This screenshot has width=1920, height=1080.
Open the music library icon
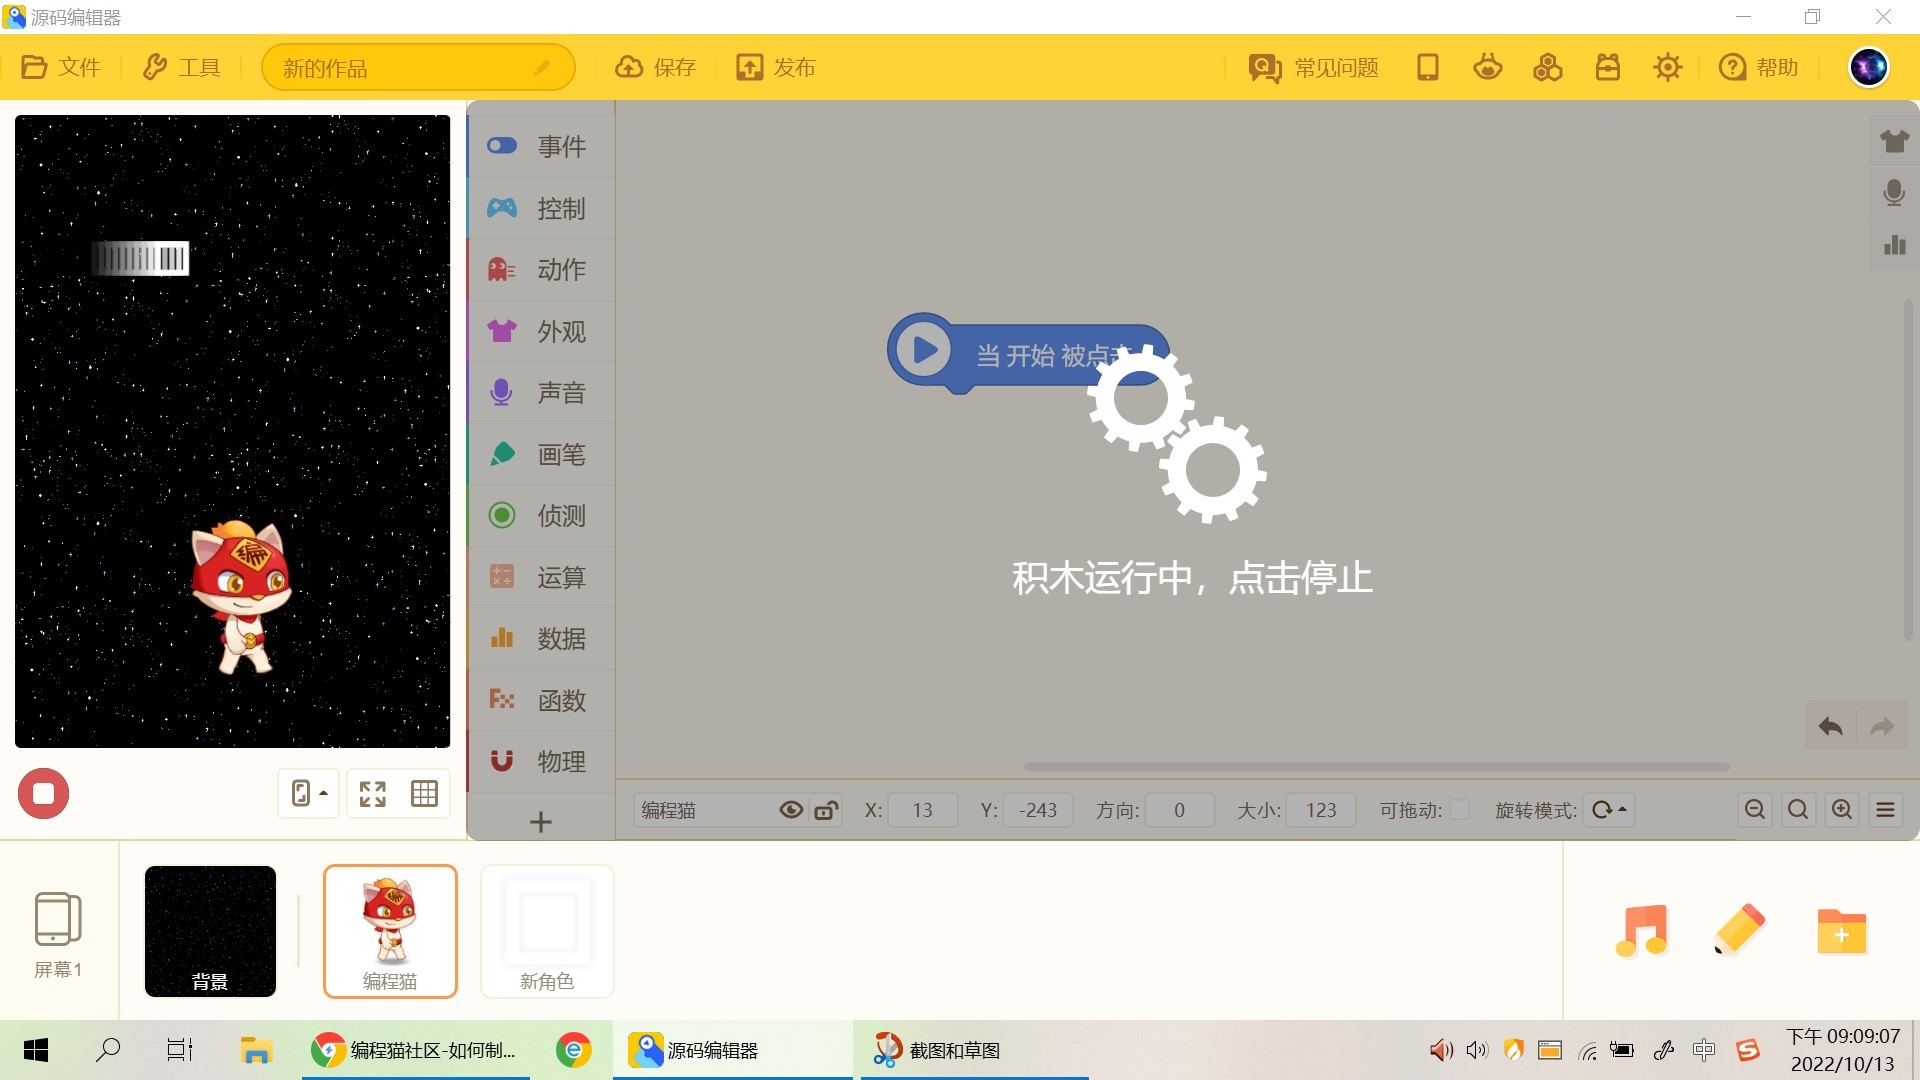click(1642, 931)
